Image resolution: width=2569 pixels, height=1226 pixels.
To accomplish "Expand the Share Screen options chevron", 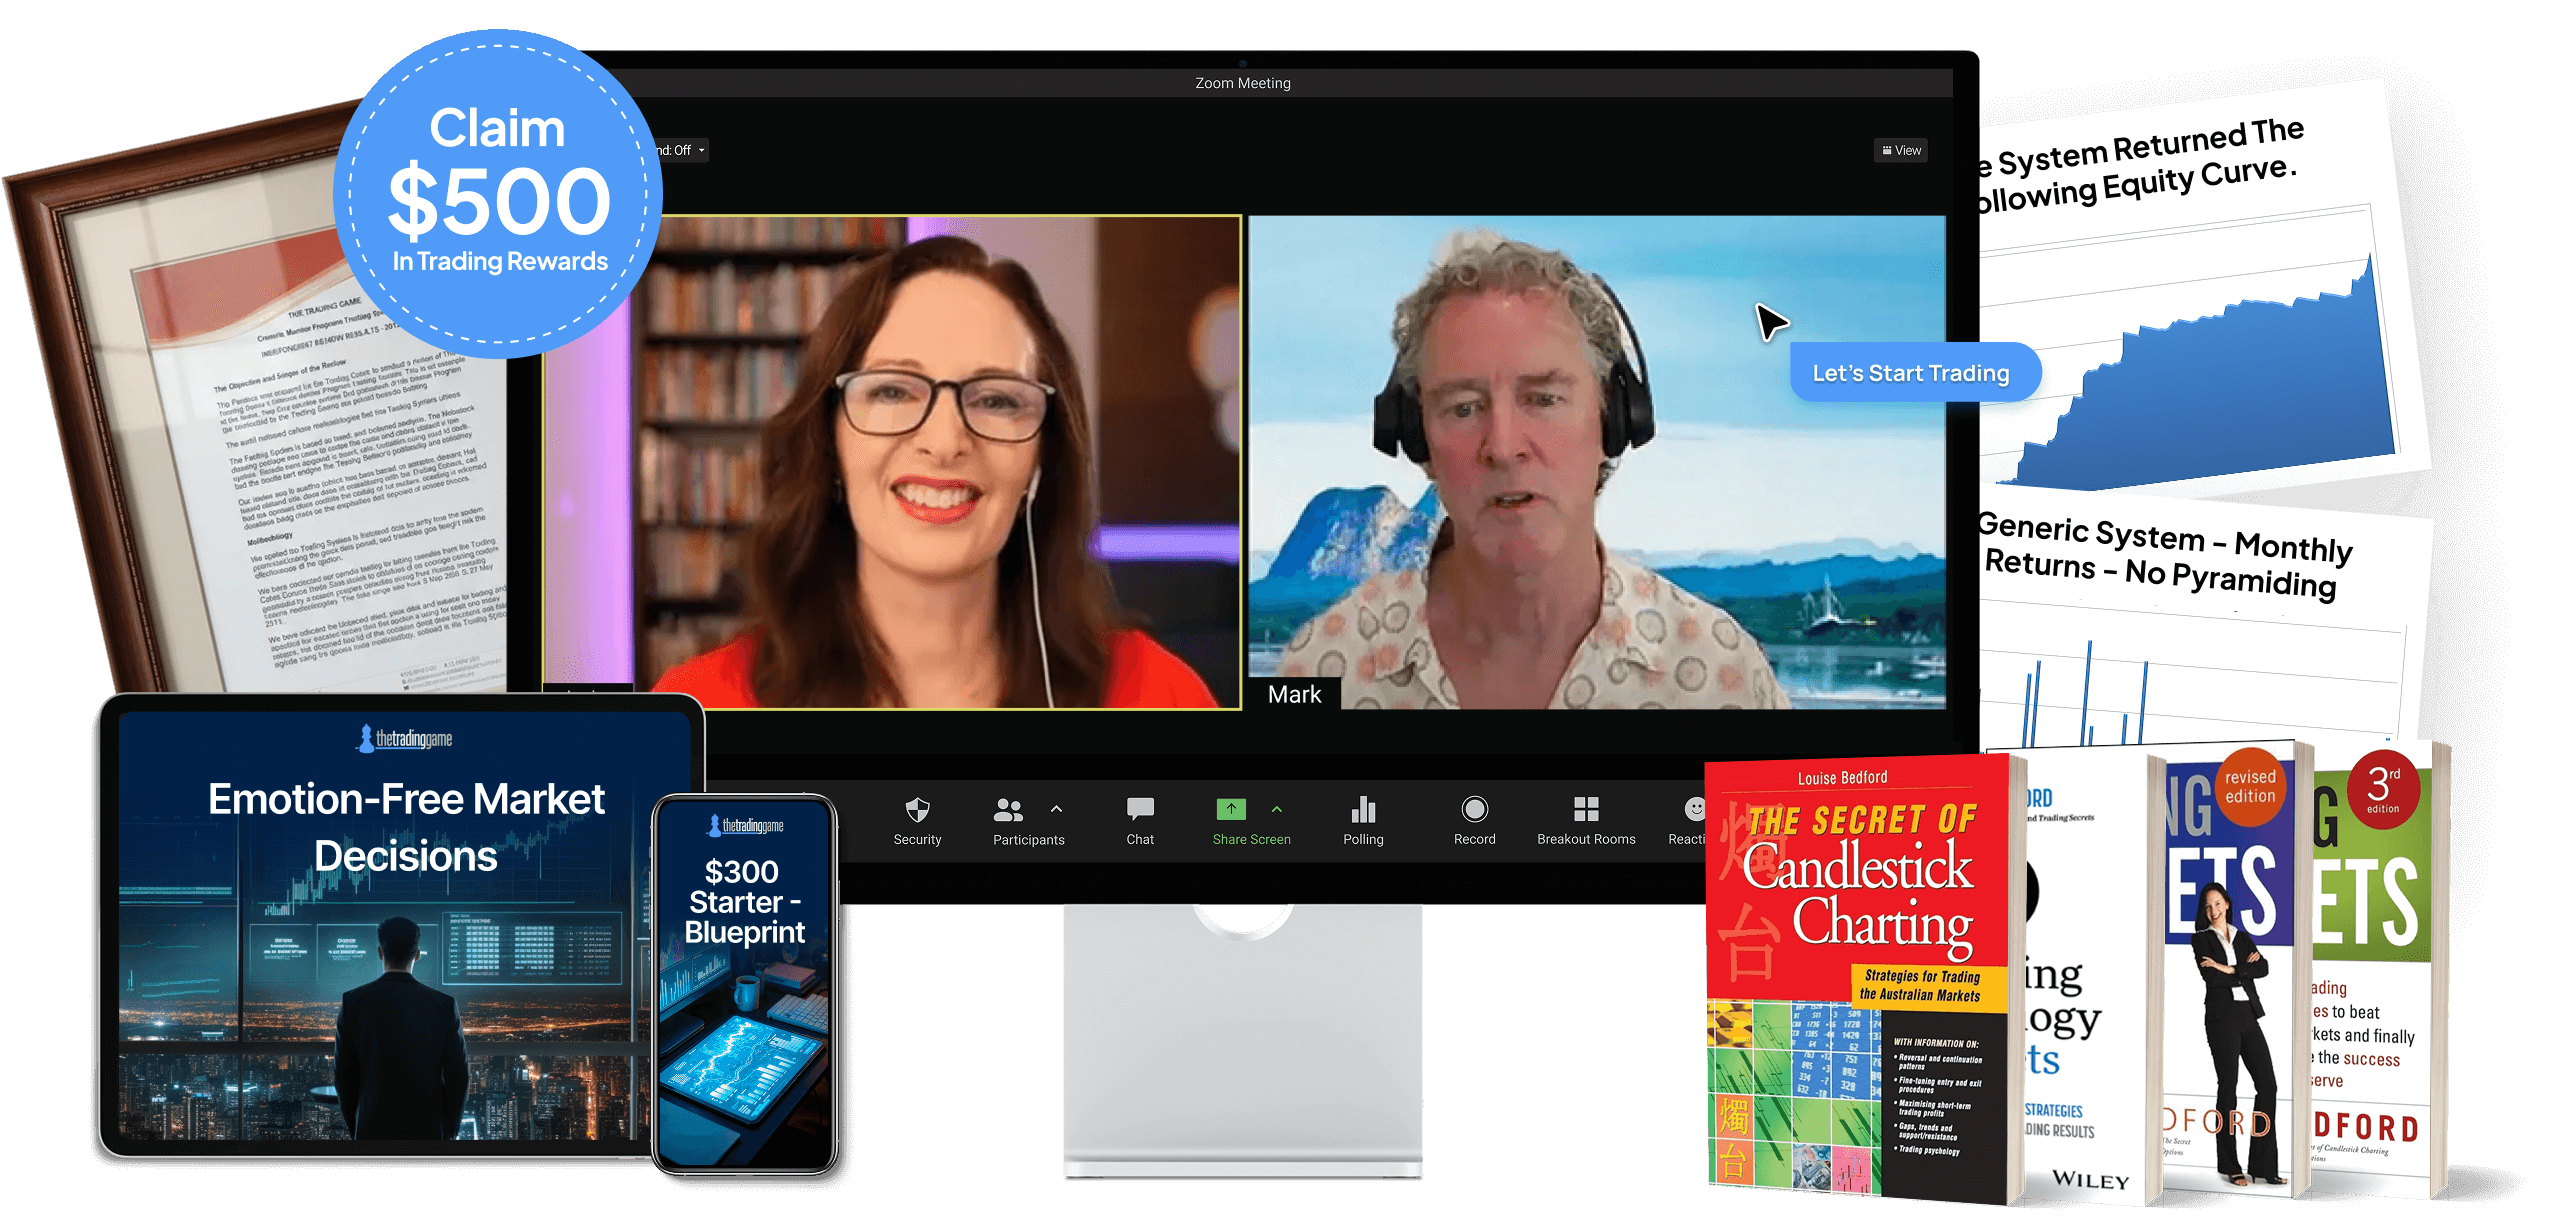I will [1277, 809].
